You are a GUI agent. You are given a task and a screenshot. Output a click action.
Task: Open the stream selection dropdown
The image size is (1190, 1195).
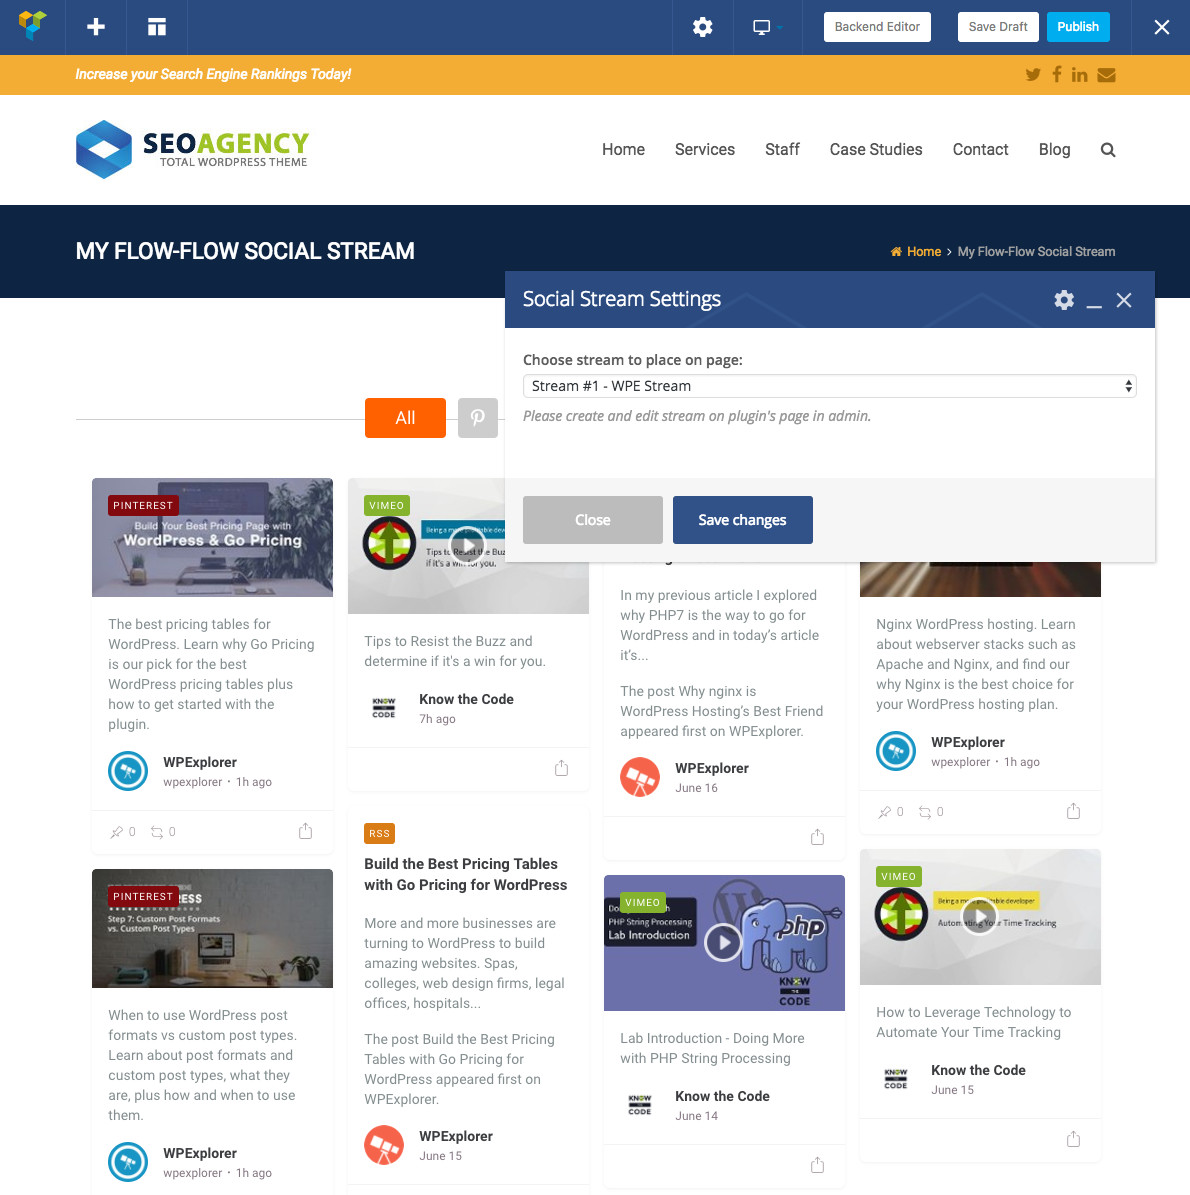click(x=829, y=386)
